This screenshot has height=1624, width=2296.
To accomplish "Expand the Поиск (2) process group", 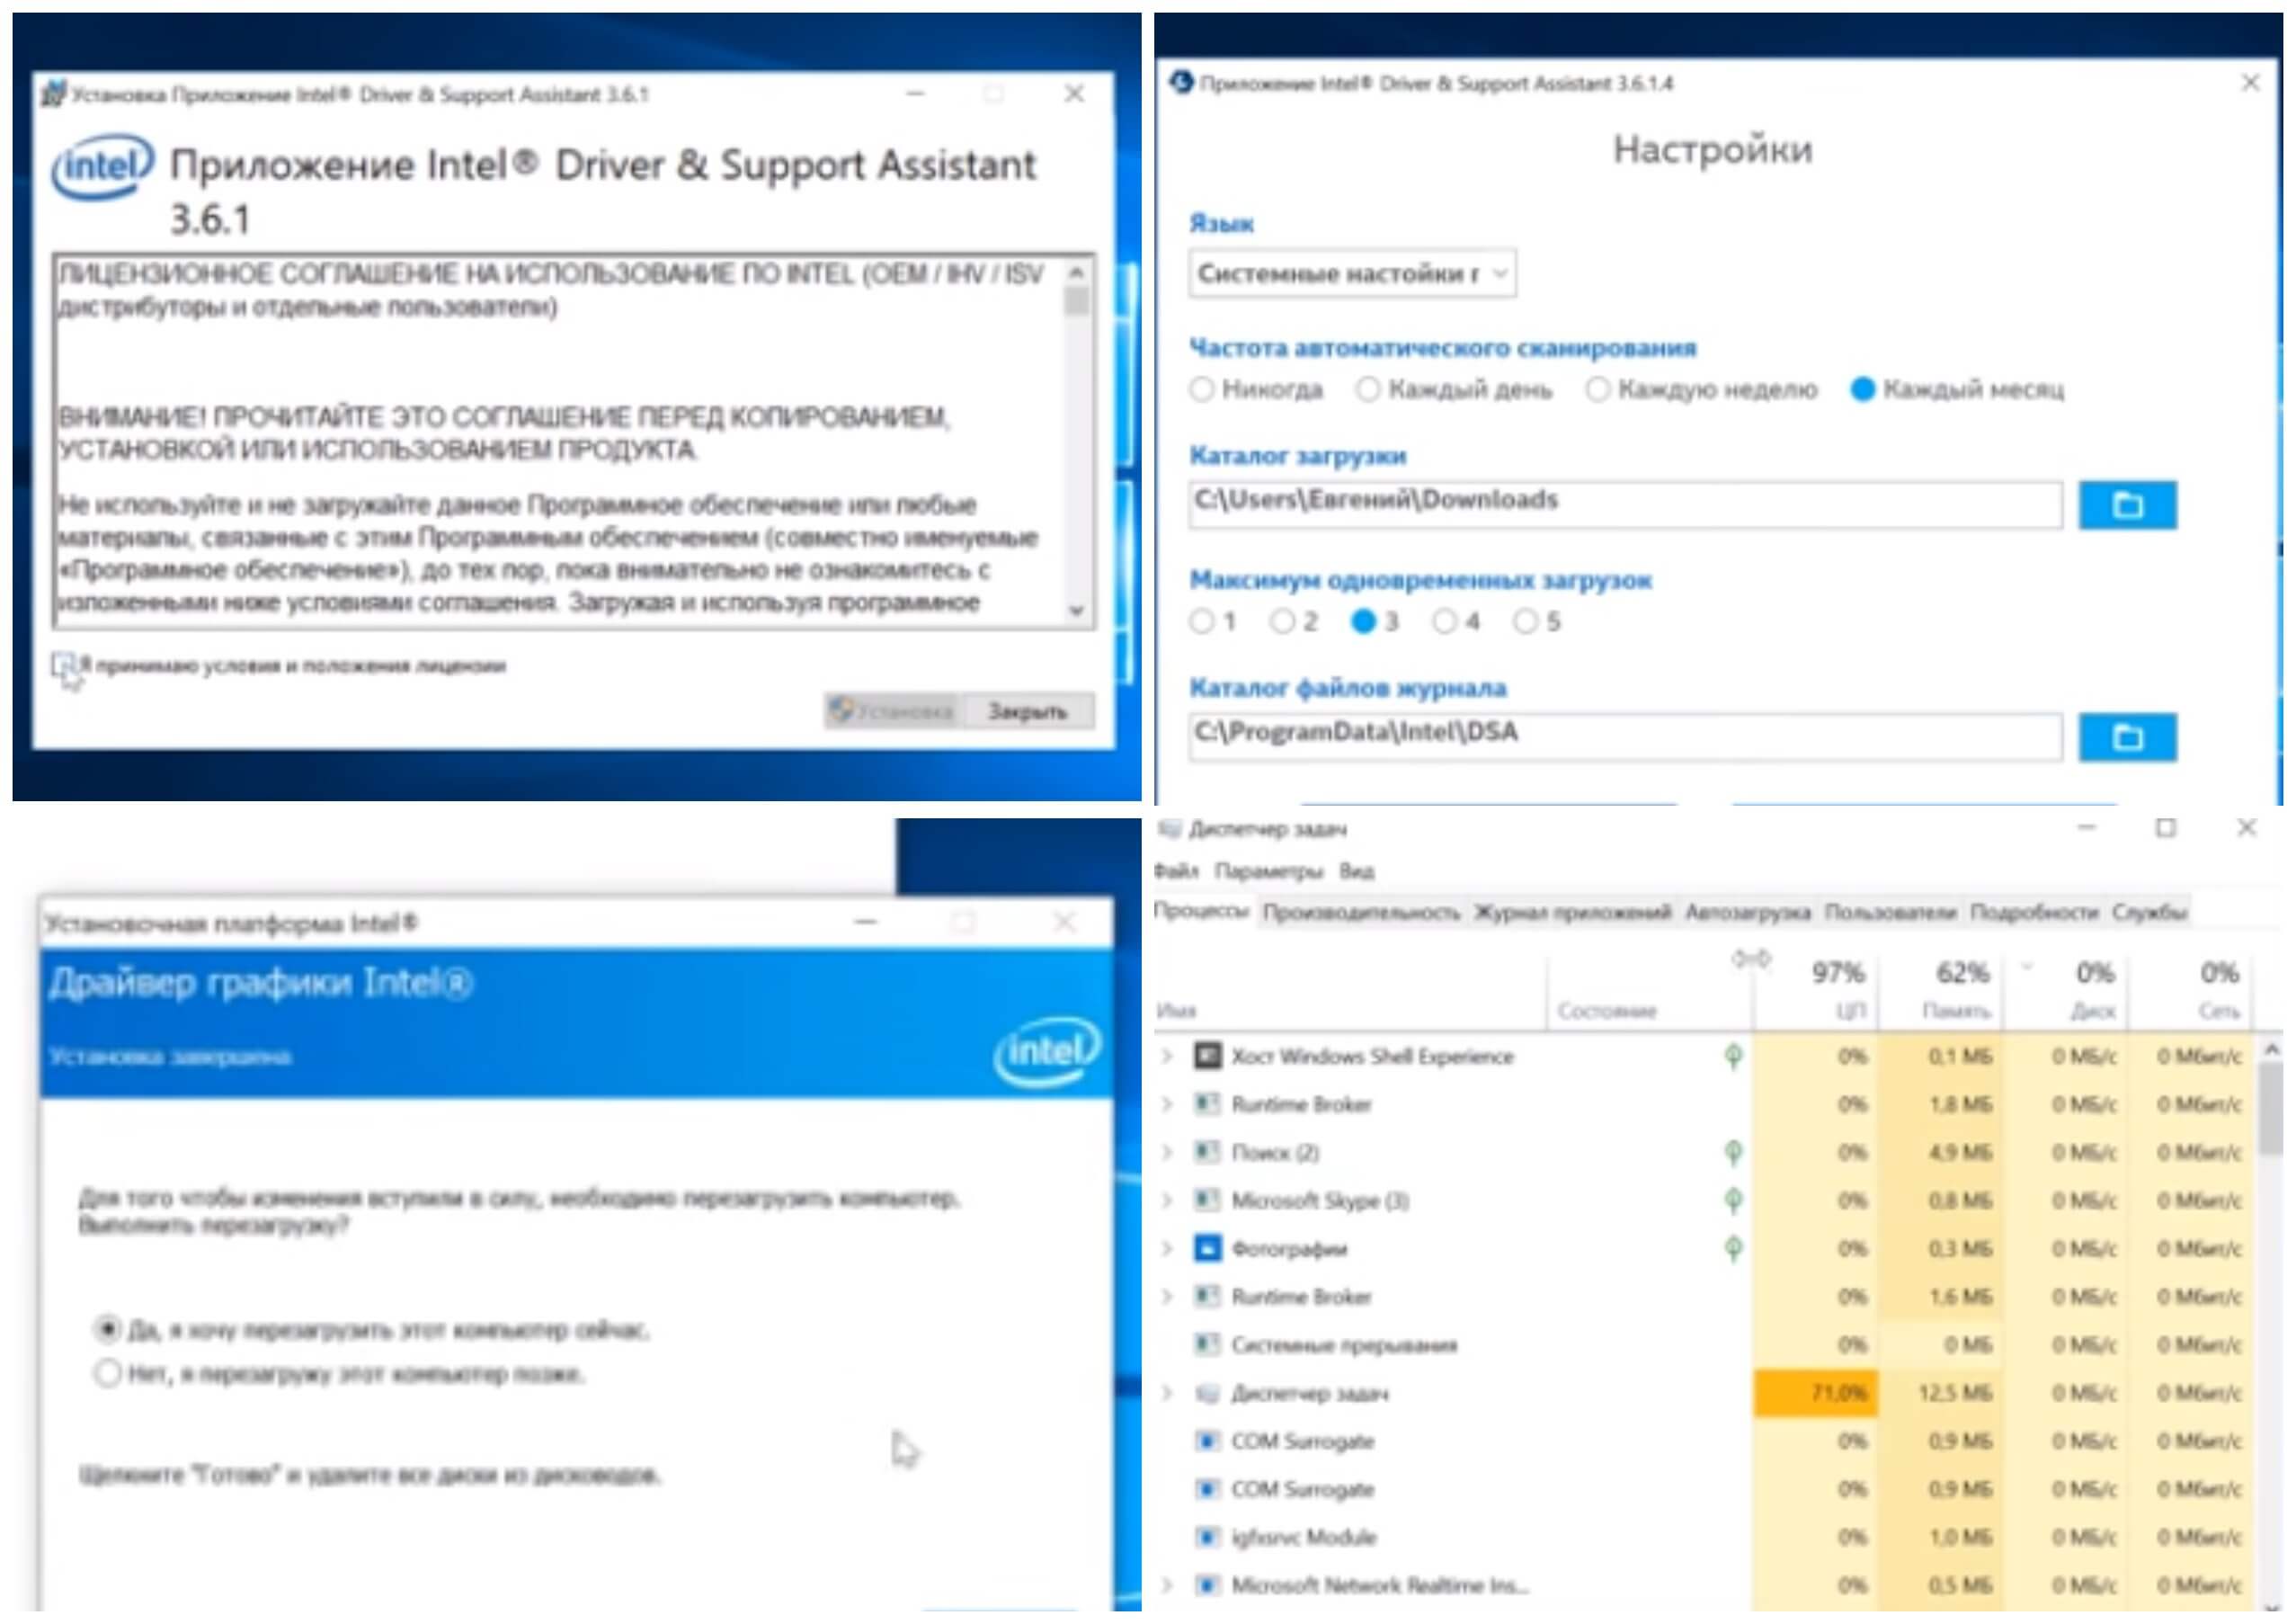I will [1166, 1152].
